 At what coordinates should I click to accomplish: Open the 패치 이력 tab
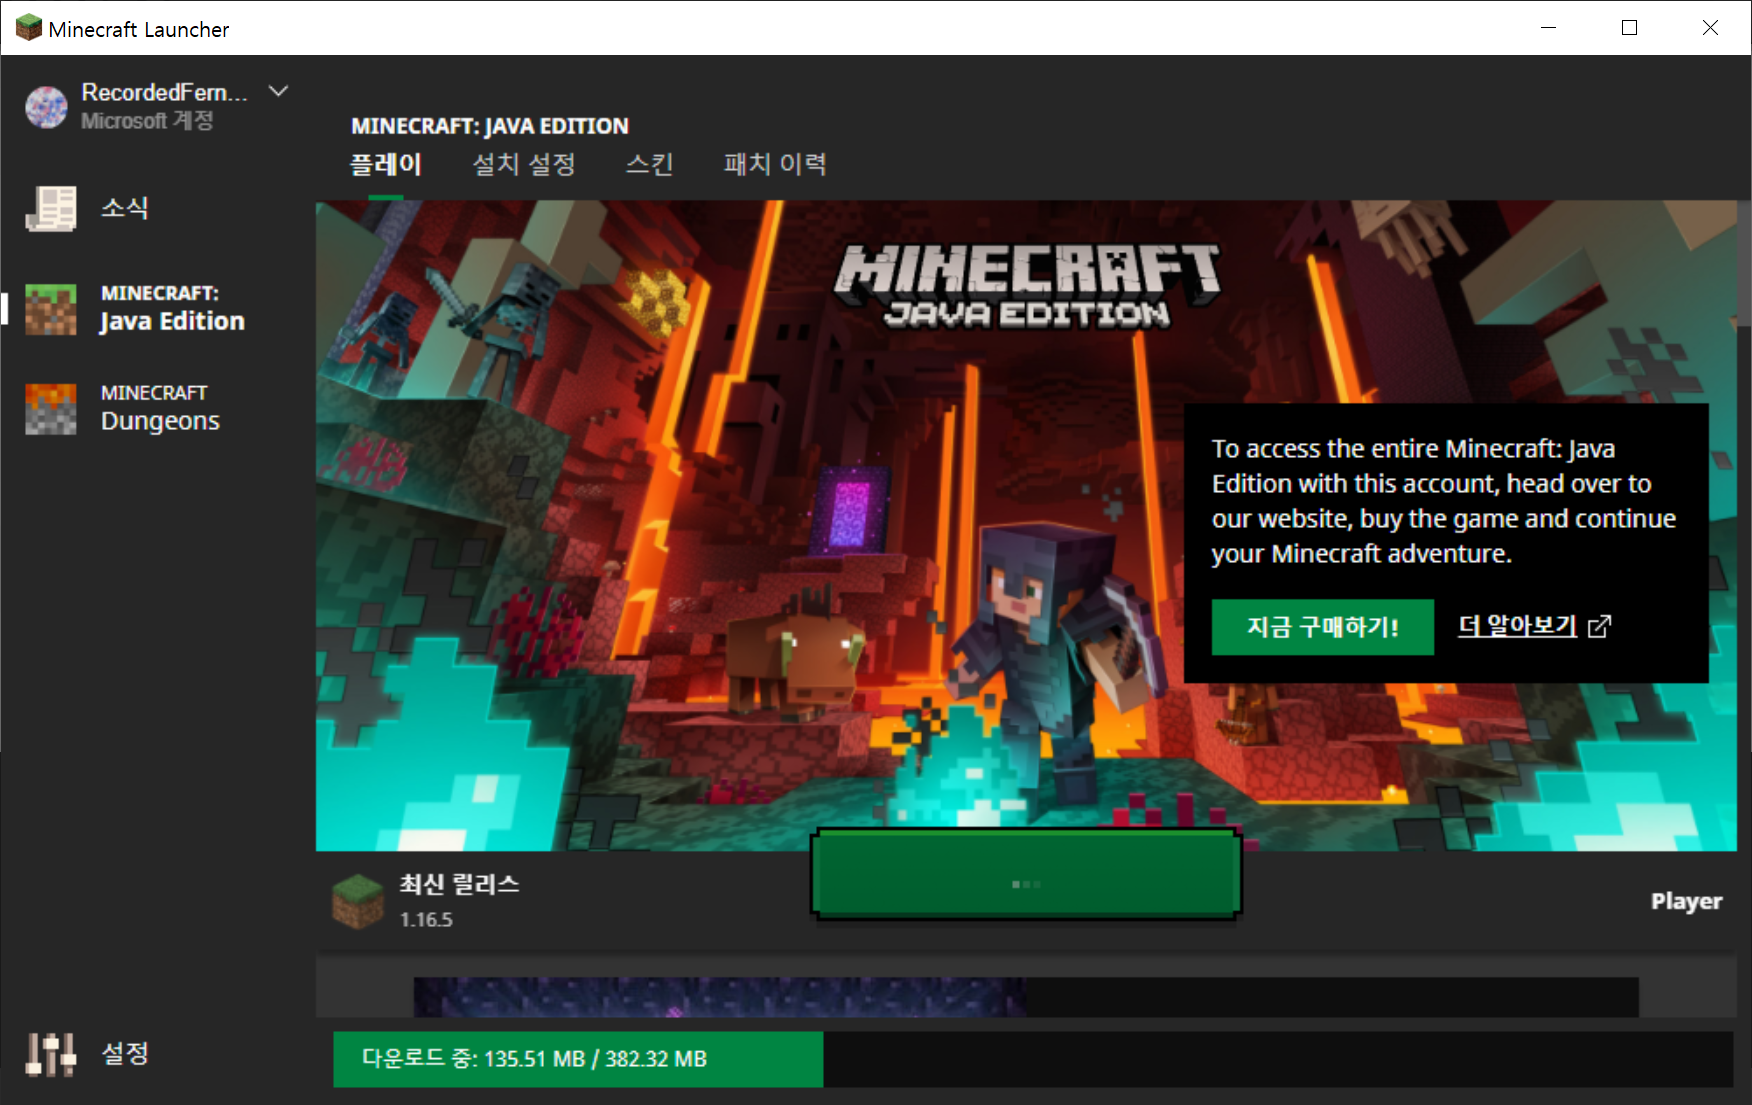coord(775,164)
